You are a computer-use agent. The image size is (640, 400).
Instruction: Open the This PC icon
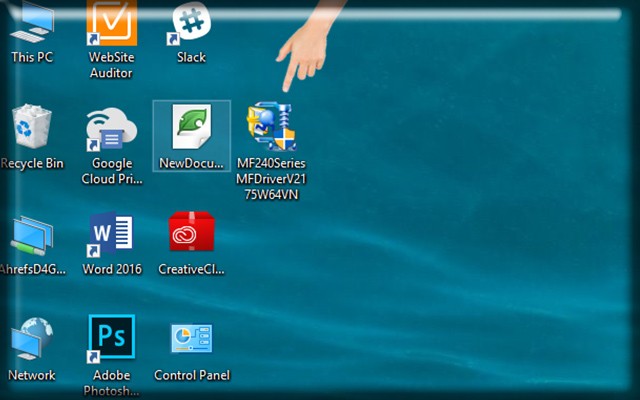click(32, 24)
